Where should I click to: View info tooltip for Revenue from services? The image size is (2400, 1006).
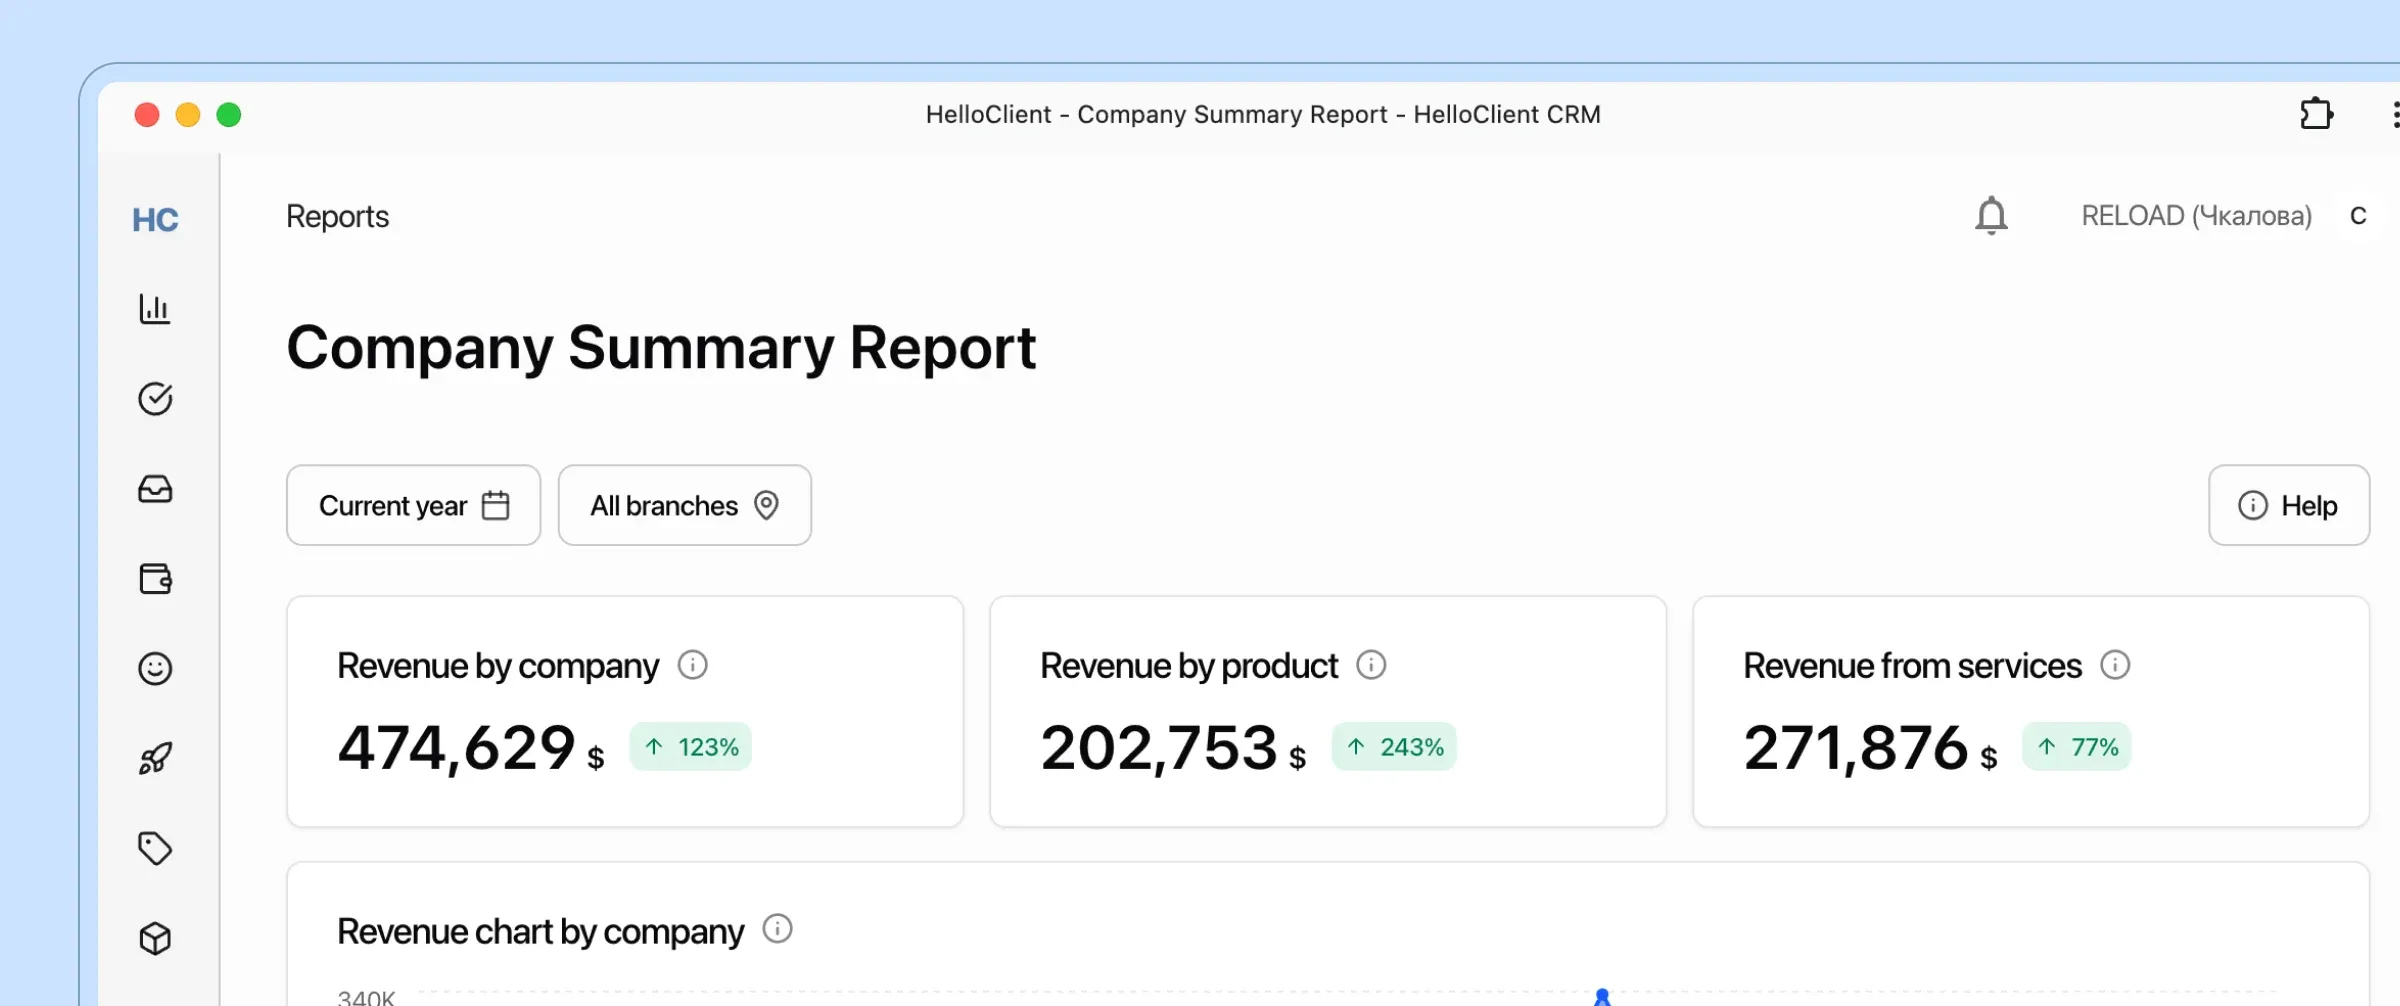[2117, 664]
